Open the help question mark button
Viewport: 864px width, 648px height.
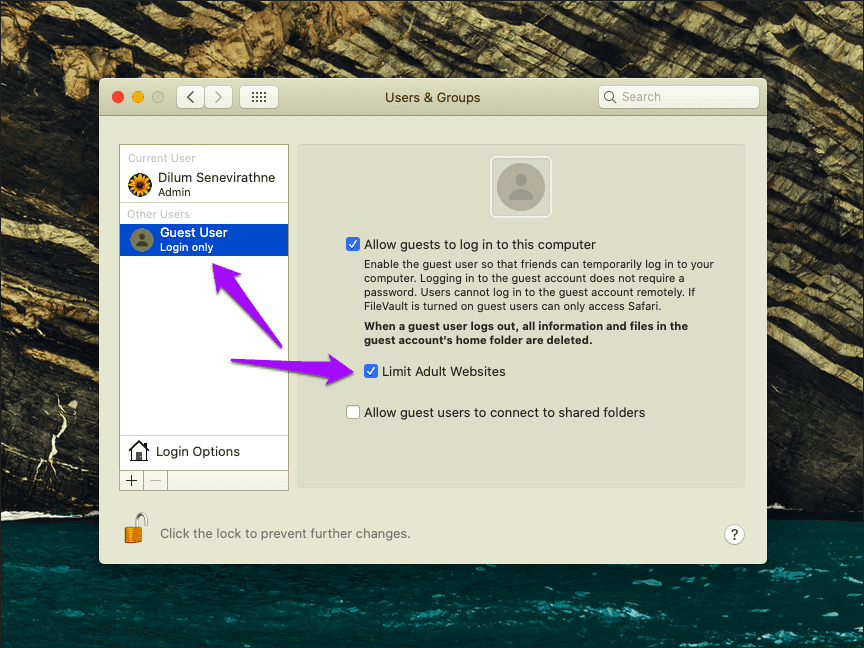[734, 534]
